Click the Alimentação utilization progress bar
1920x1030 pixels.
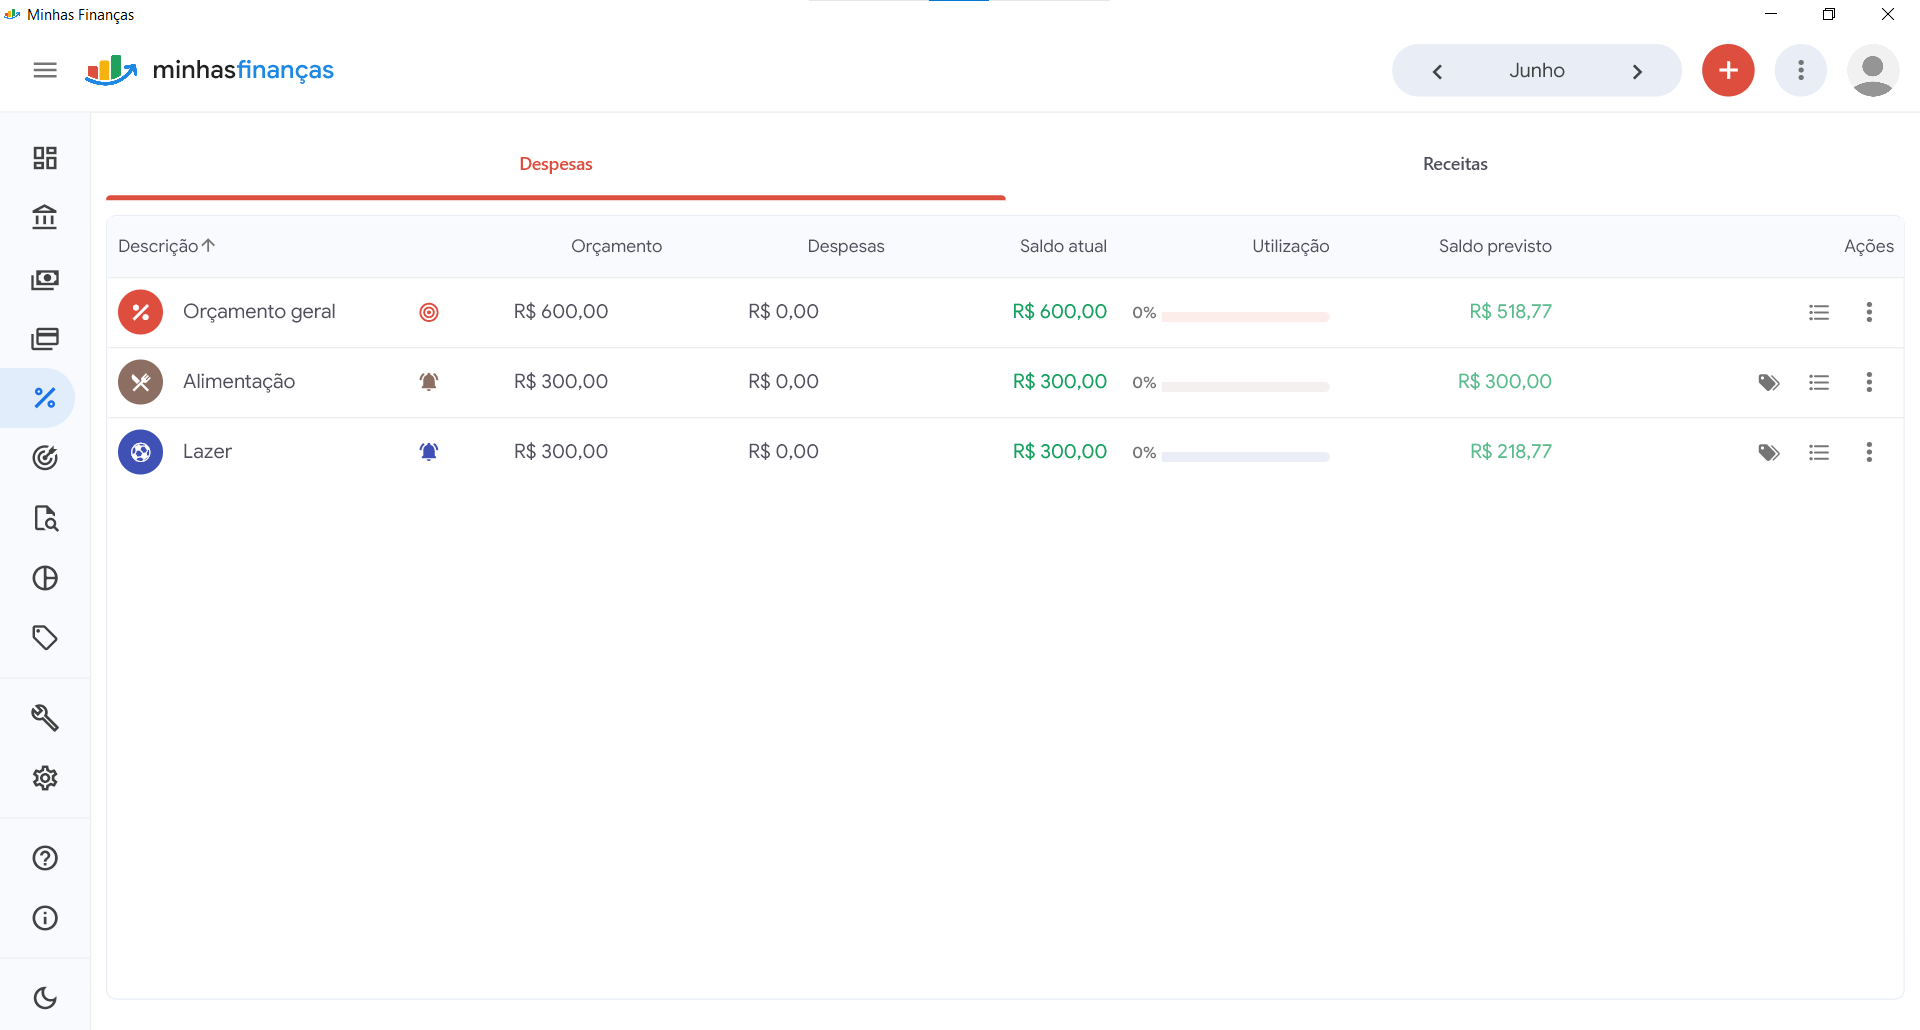(1245, 387)
